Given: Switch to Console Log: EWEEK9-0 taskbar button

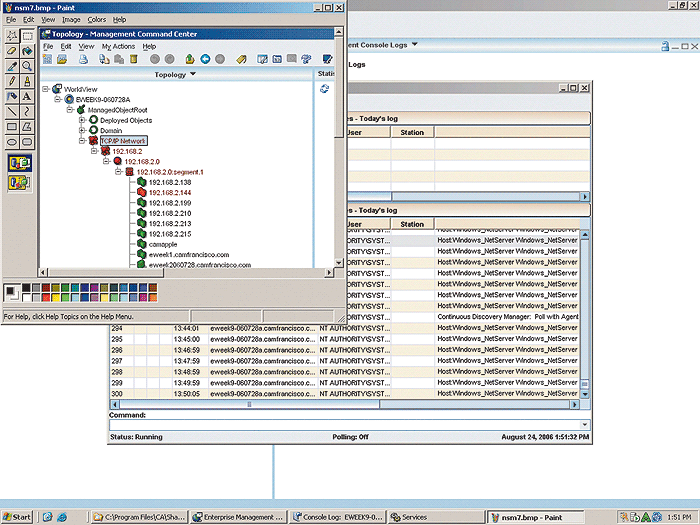Looking at the screenshot, I should click(337, 517).
